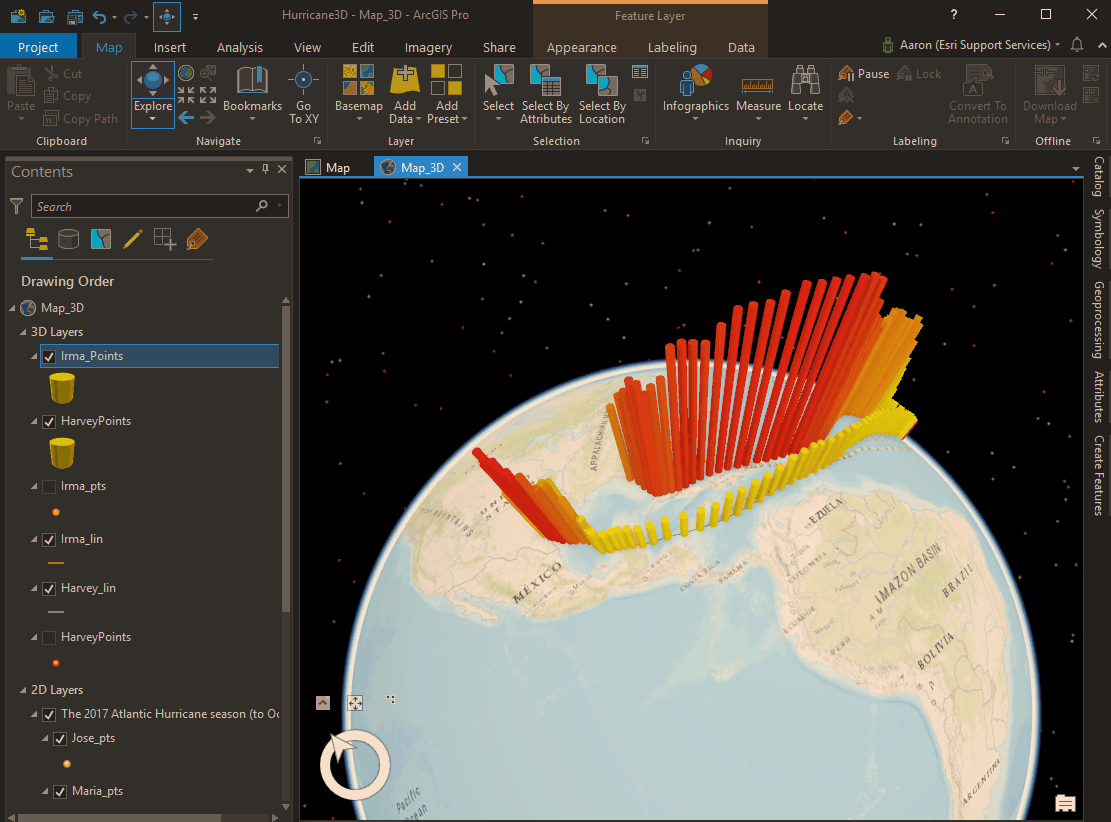
Task: Click the filter funnel in Contents
Action: pyautogui.click(x=17, y=206)
